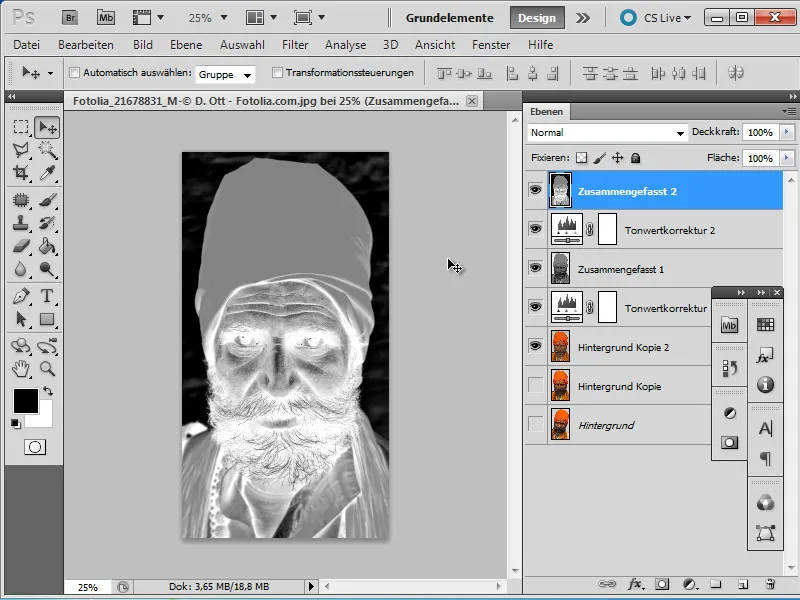Hide the Zusammengefasst 2 layer
Viewport: 800px width, 600px height.
(x=535, y=190)
